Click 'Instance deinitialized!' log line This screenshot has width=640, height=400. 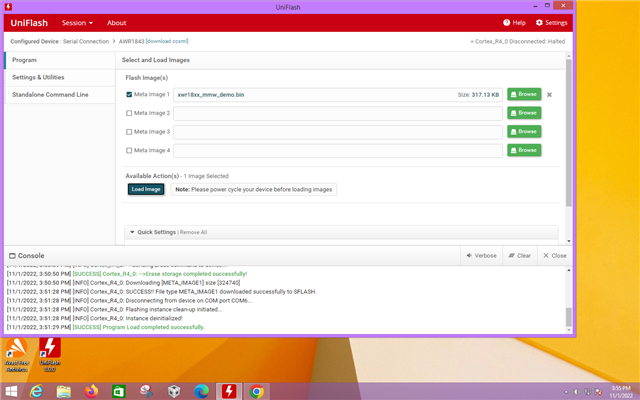point(95,318)
